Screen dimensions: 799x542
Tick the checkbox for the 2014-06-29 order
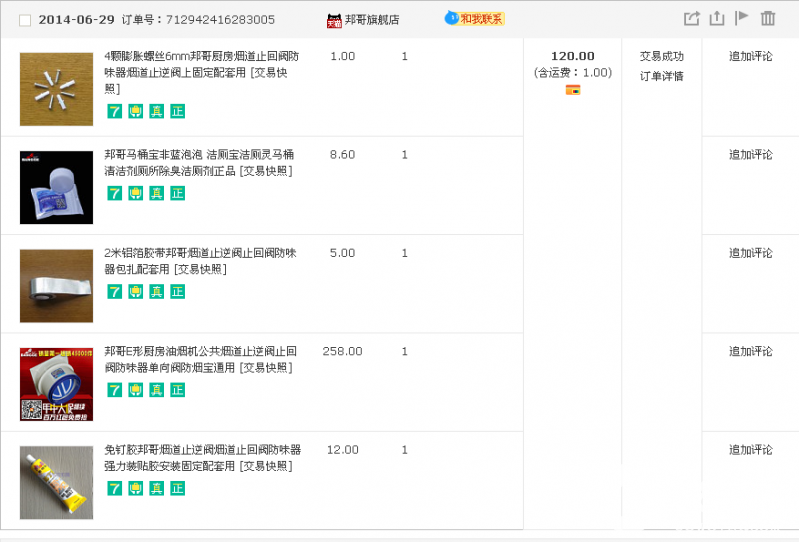click(x=25, y=20)
